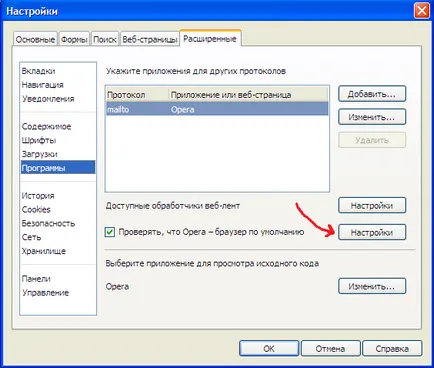Open Уведомления section in sidebar
The width and height of the screenshot is (434, 368).
click(48, 99)
